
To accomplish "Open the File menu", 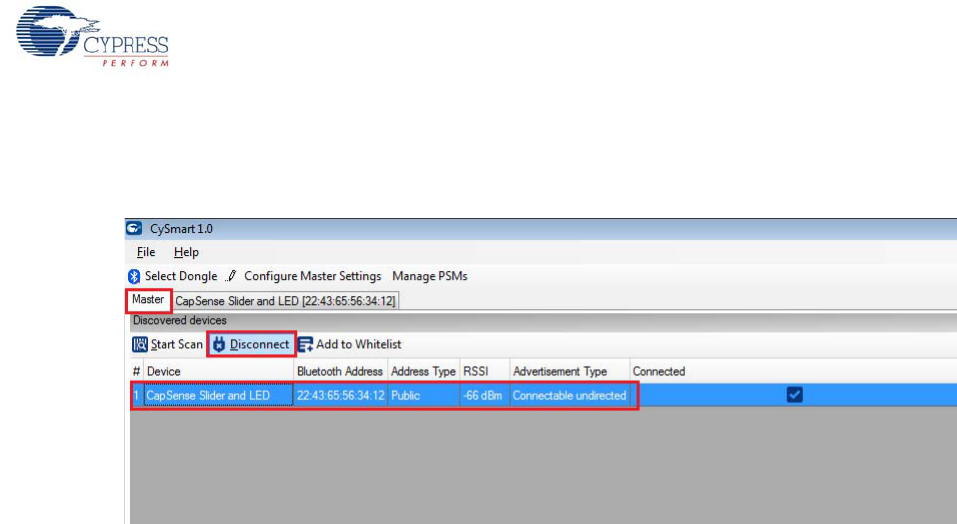I will coord(146,252).
